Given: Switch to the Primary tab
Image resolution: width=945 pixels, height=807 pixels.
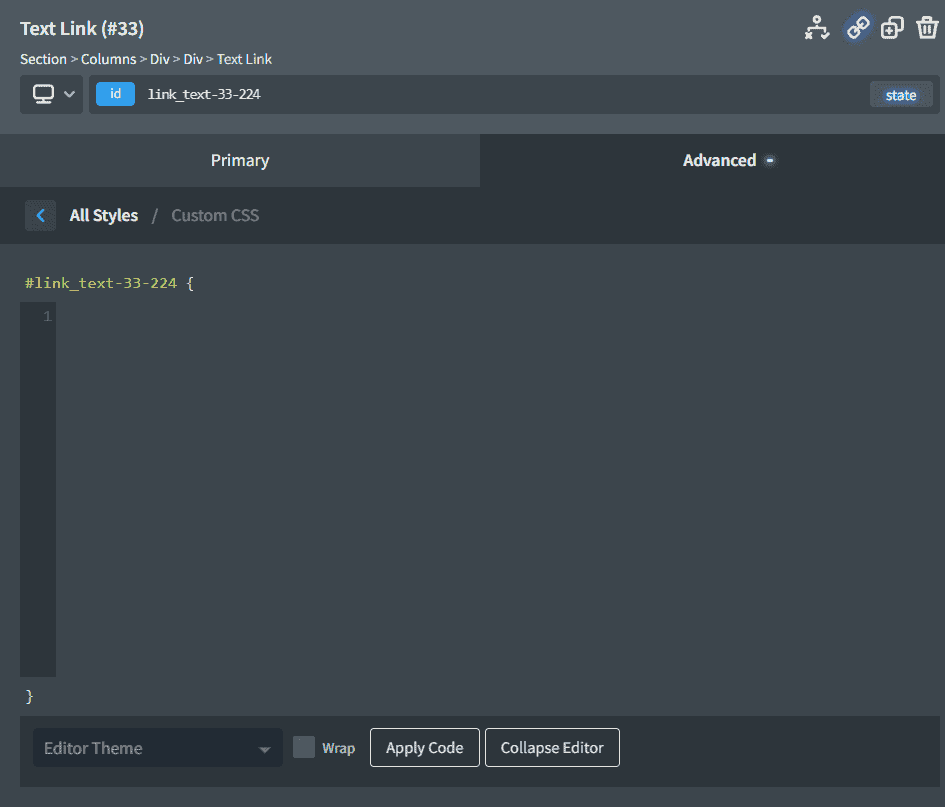Looking at the screenshot, I should [x=240, y=160].
